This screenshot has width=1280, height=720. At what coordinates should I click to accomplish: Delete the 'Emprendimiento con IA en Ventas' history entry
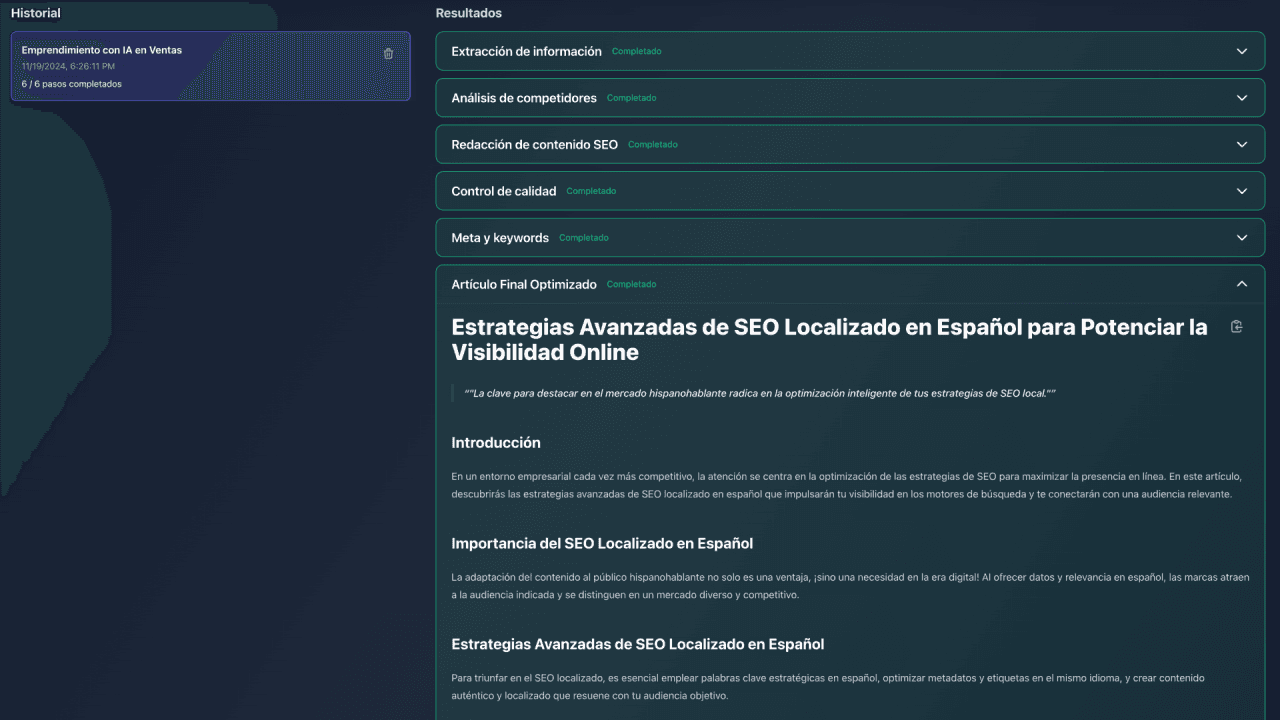[388, 54]
